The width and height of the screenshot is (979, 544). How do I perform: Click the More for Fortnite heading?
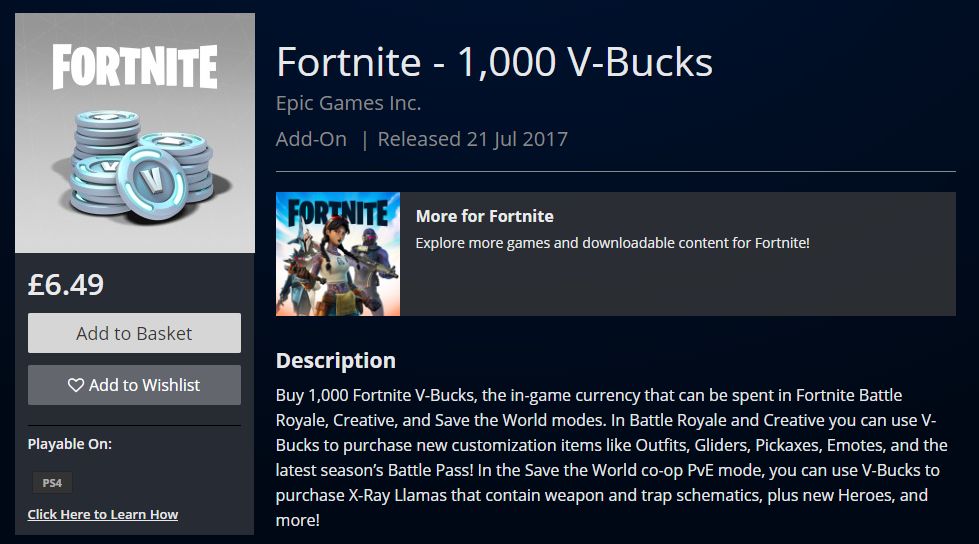[x=485, y=216]
